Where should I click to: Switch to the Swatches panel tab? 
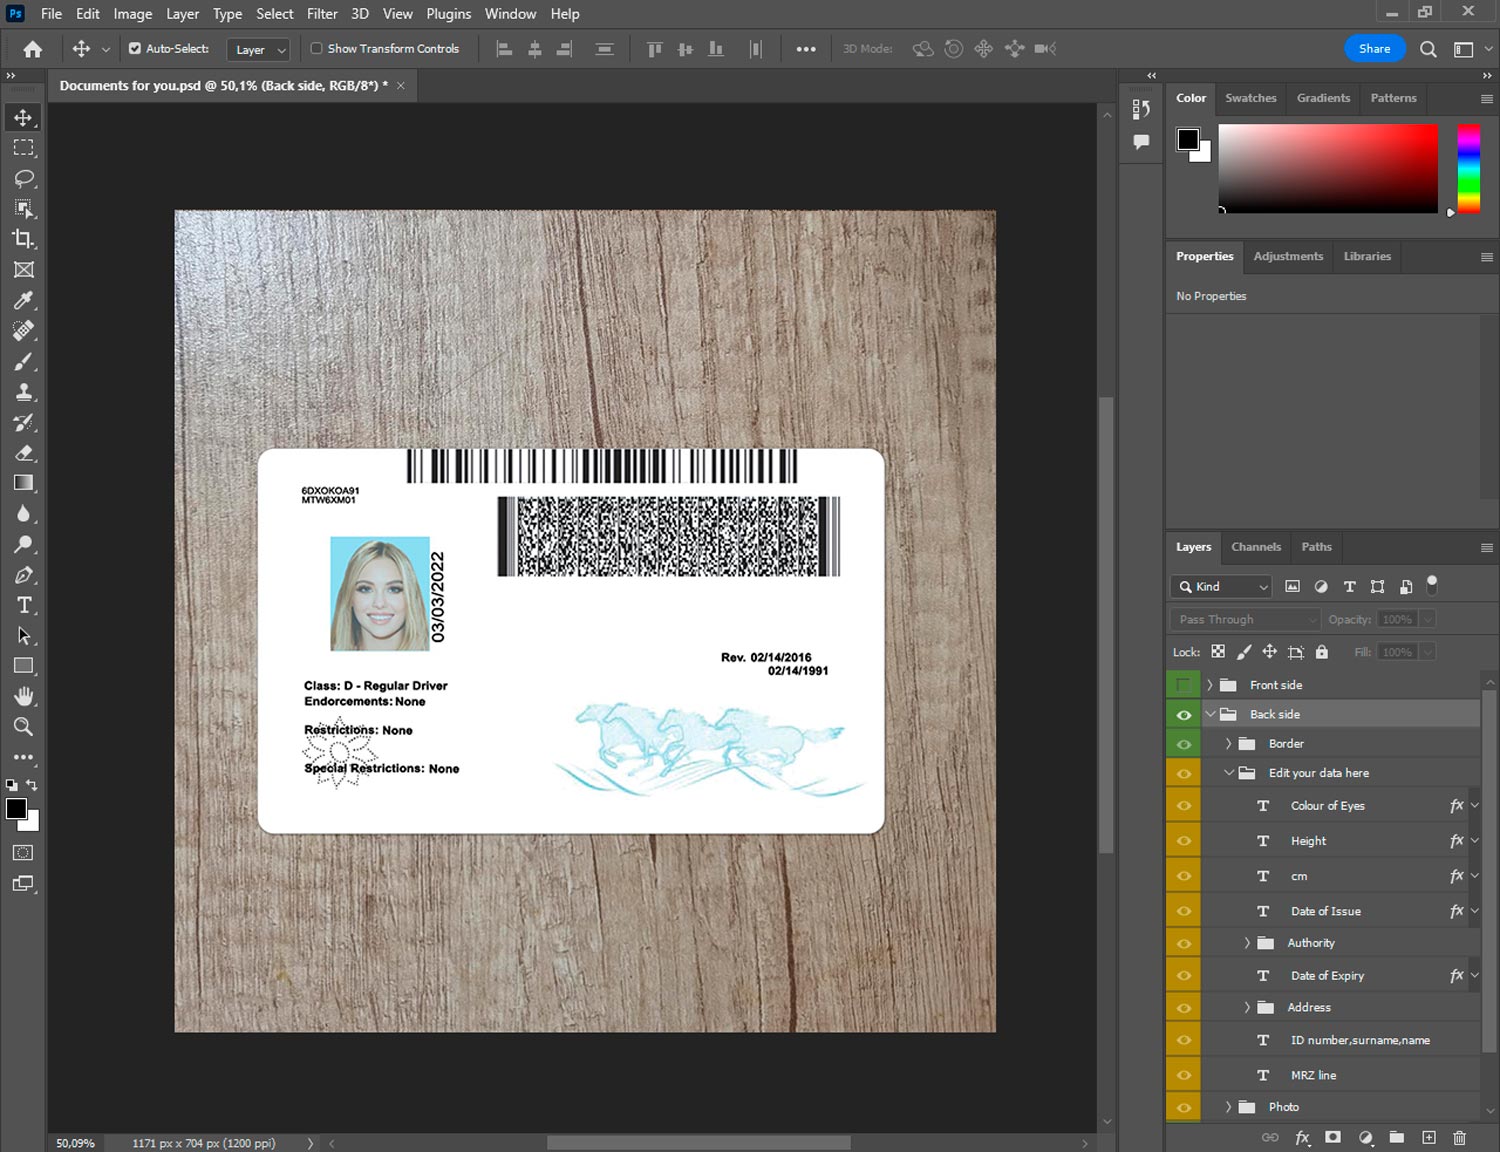click(1250, 98)
